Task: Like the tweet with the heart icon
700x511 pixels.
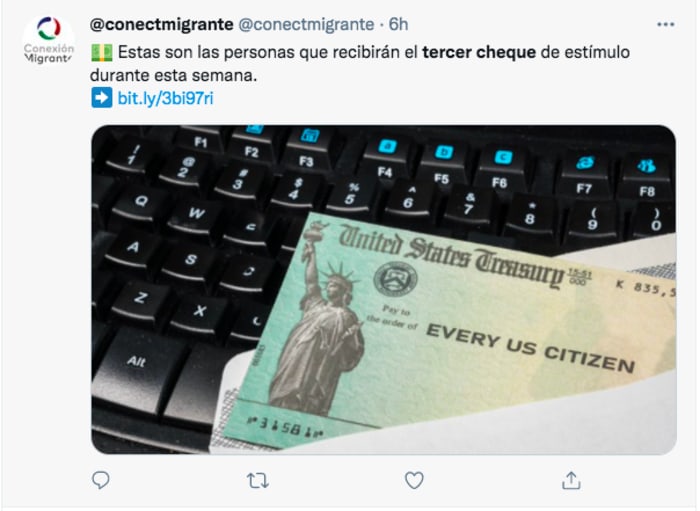Action: [x=414, y=481]
